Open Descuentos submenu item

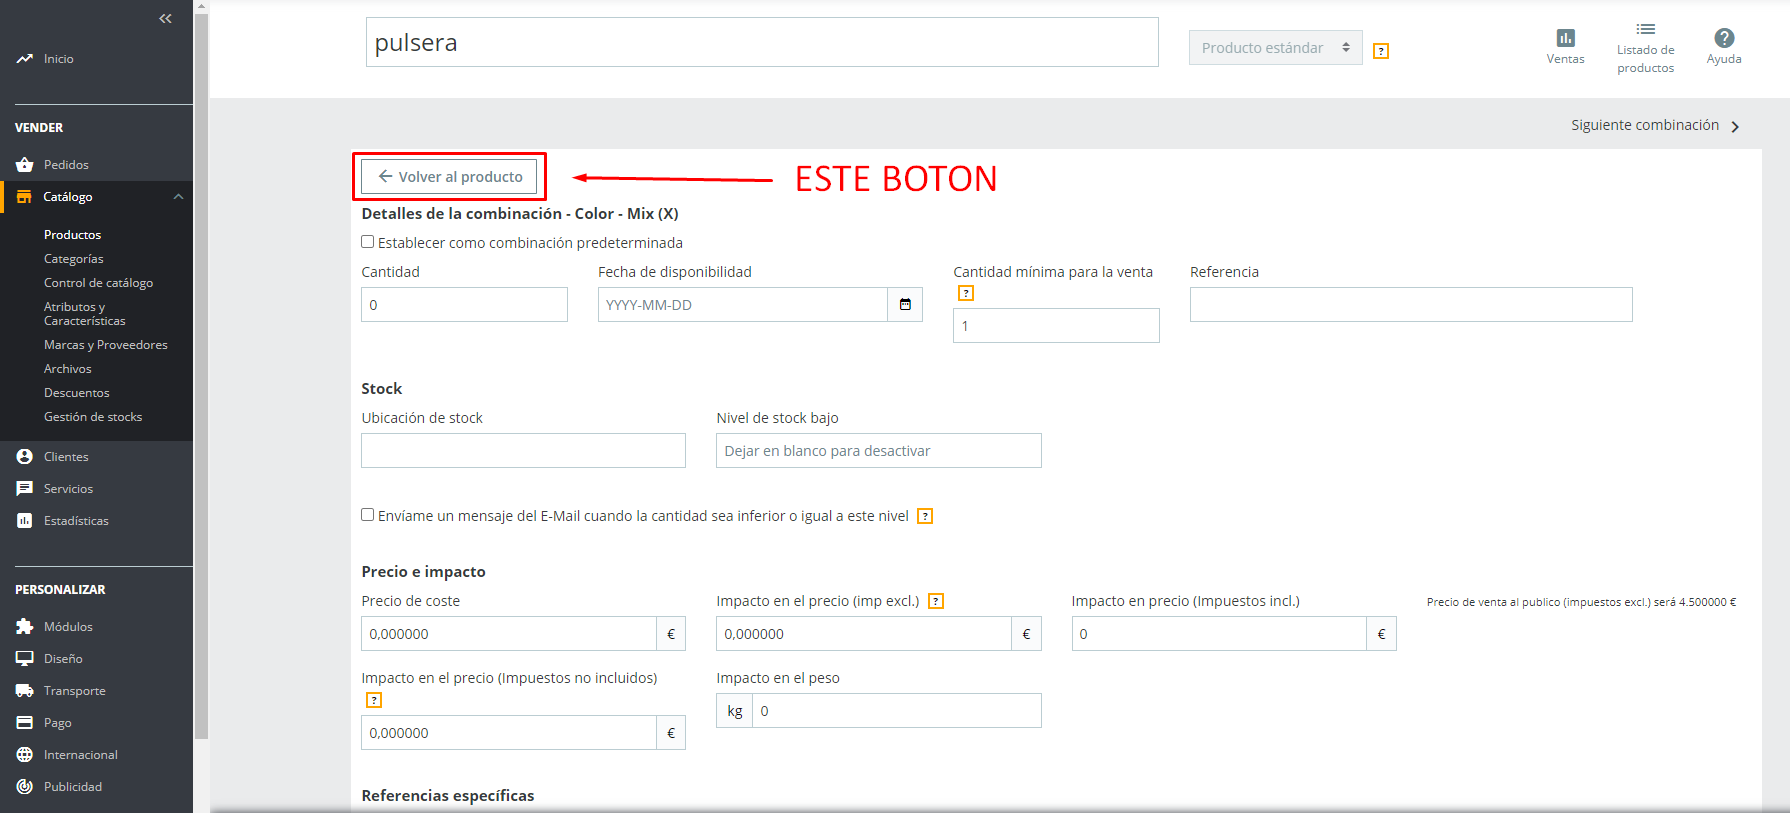pos(77,393)
